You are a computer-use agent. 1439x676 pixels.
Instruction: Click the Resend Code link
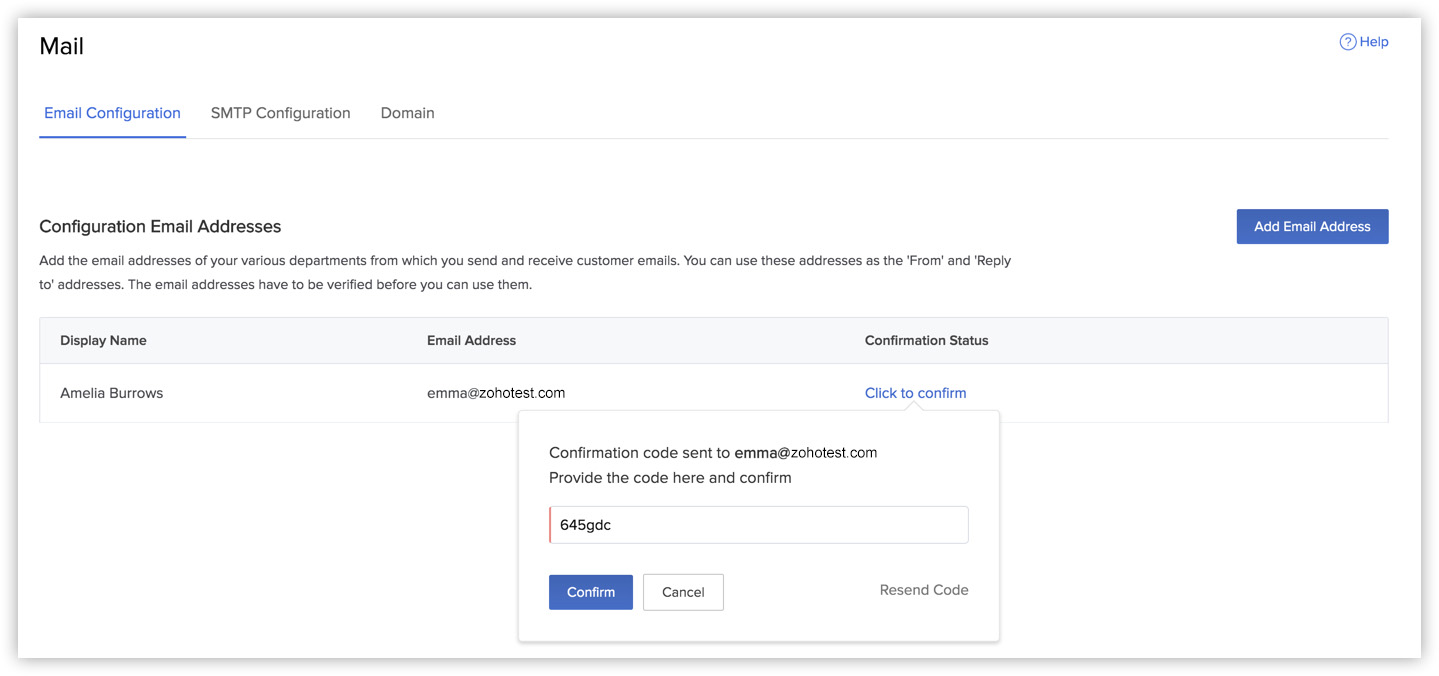[x=923, y=589]
